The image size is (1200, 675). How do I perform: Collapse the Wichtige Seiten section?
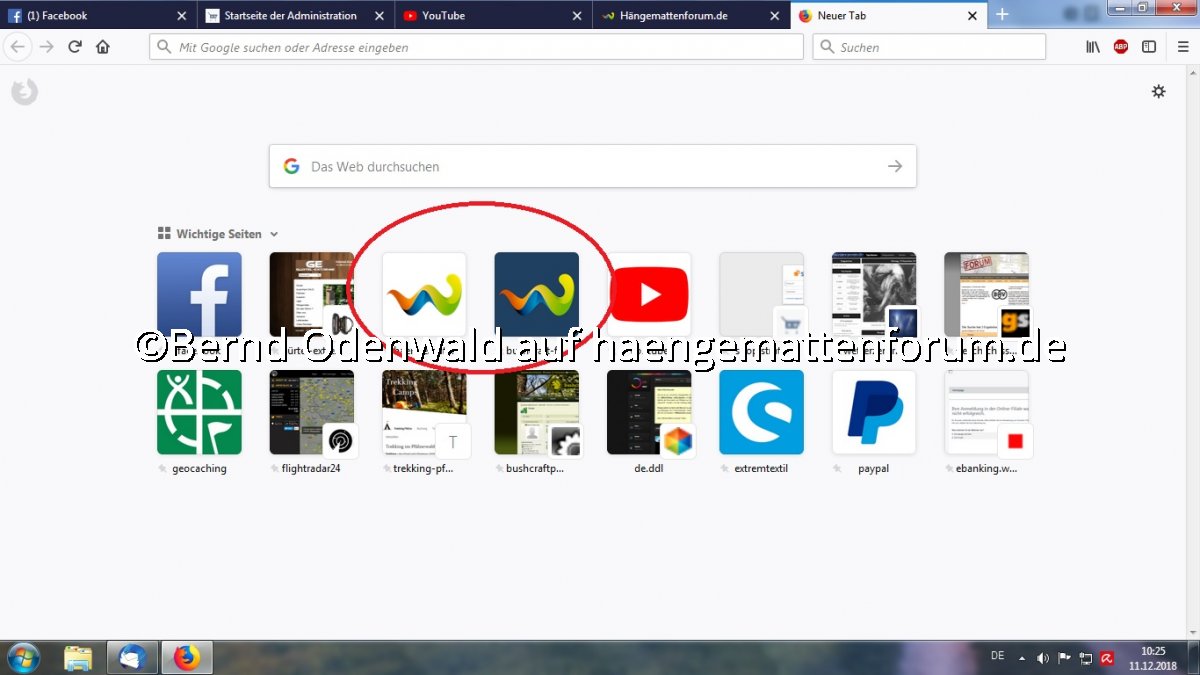[x=274, y=234]
